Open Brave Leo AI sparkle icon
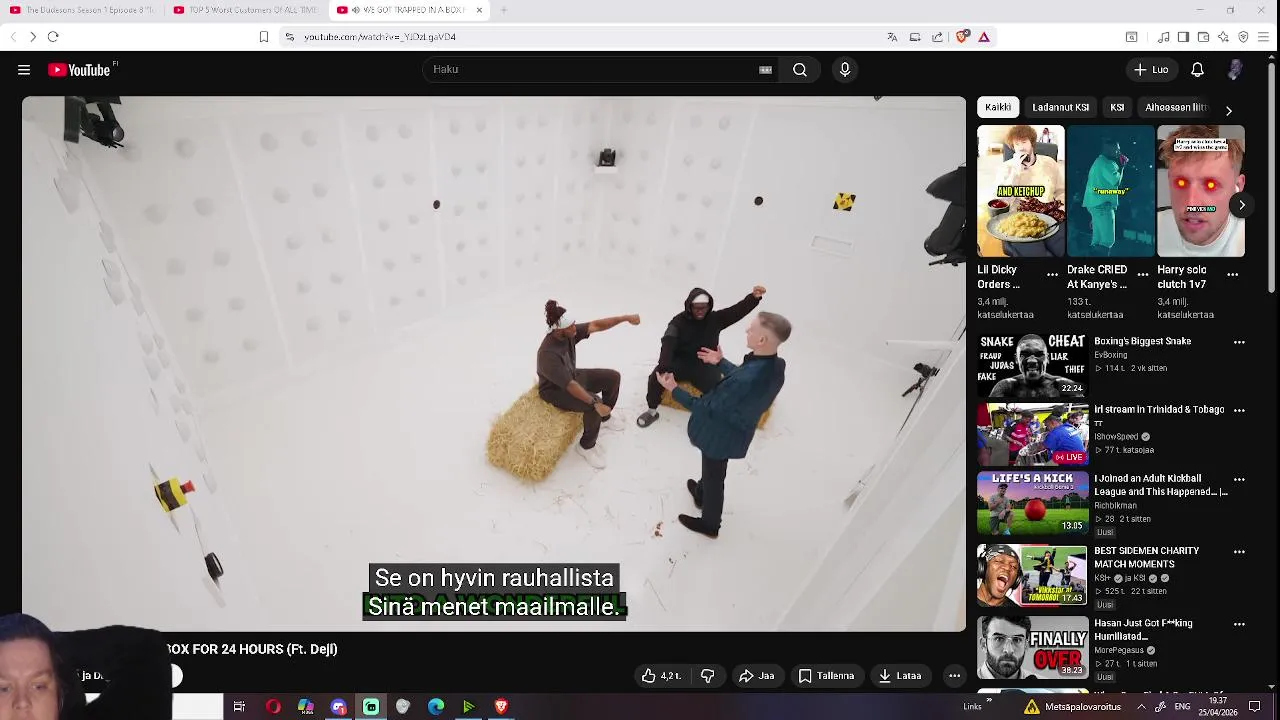 point(1223,37)
